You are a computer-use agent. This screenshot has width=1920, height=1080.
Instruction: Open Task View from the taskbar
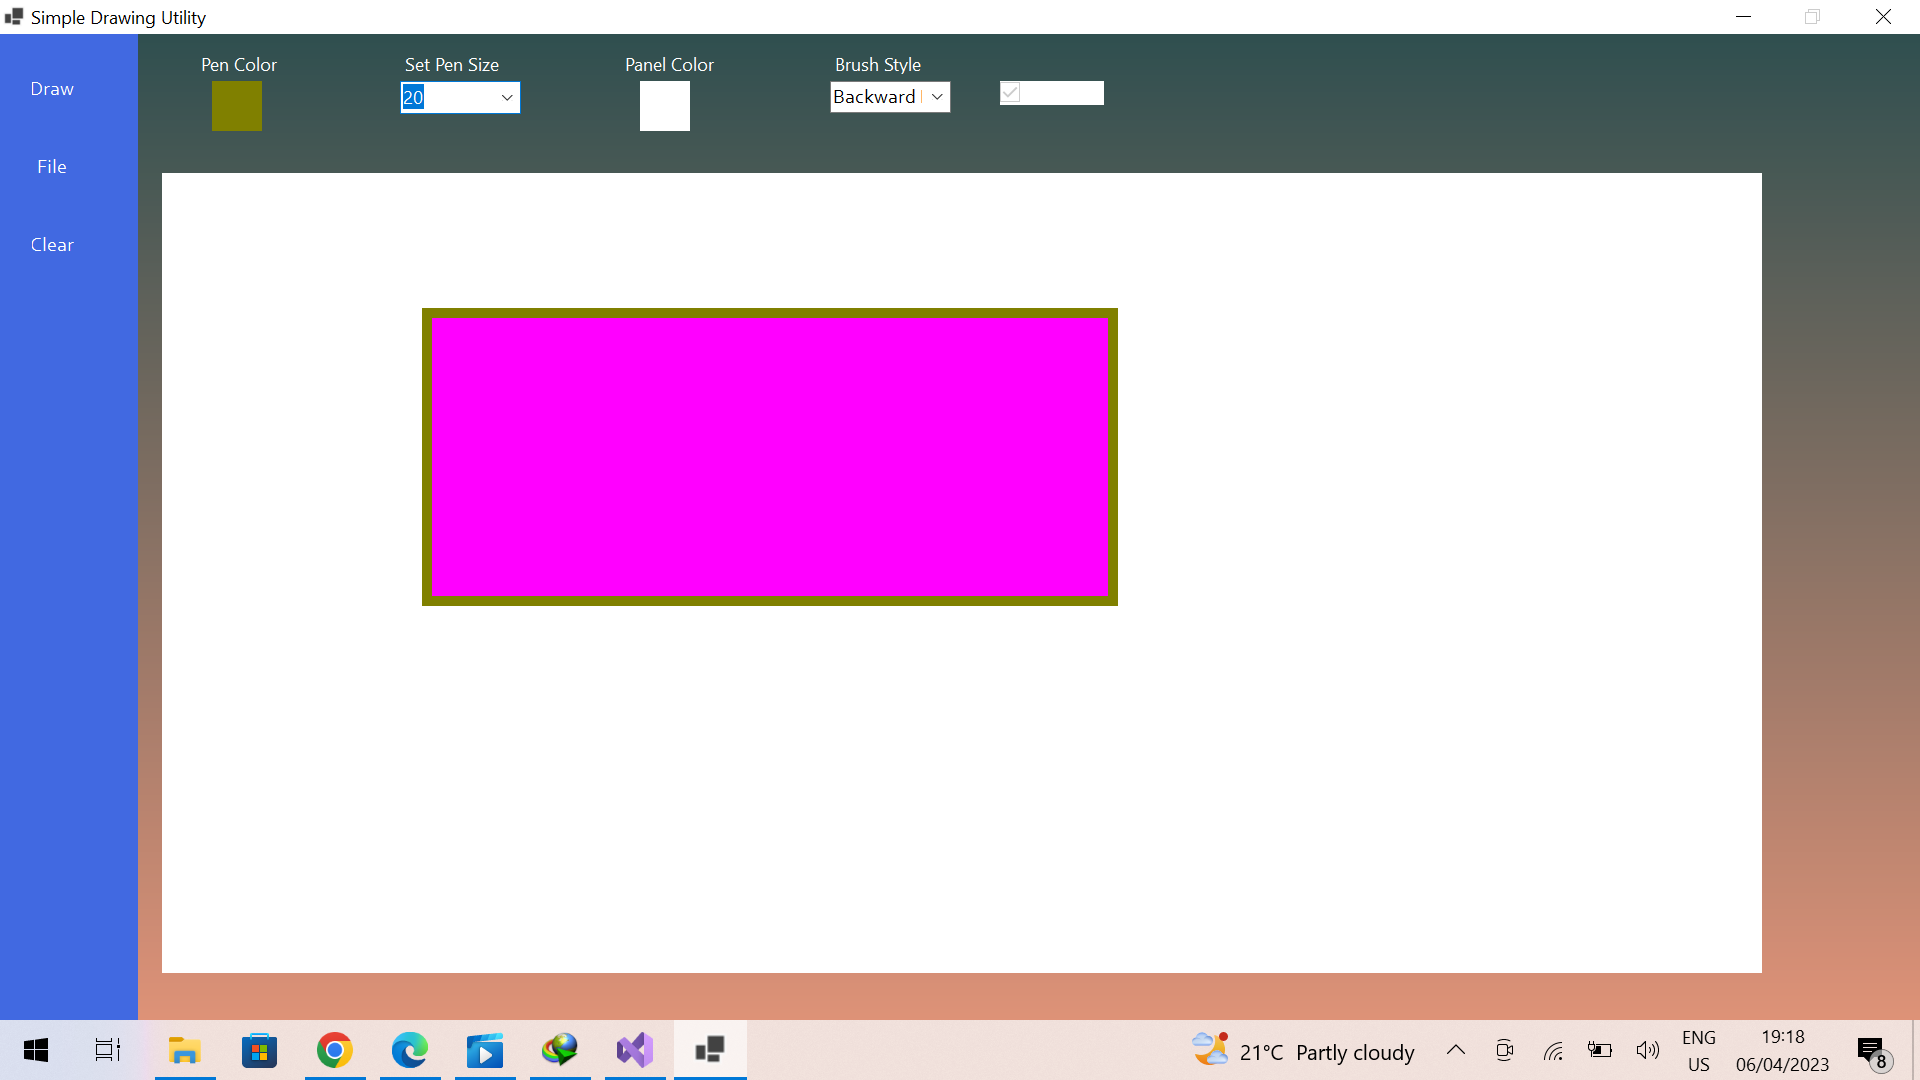click(x=107, y=1051)
